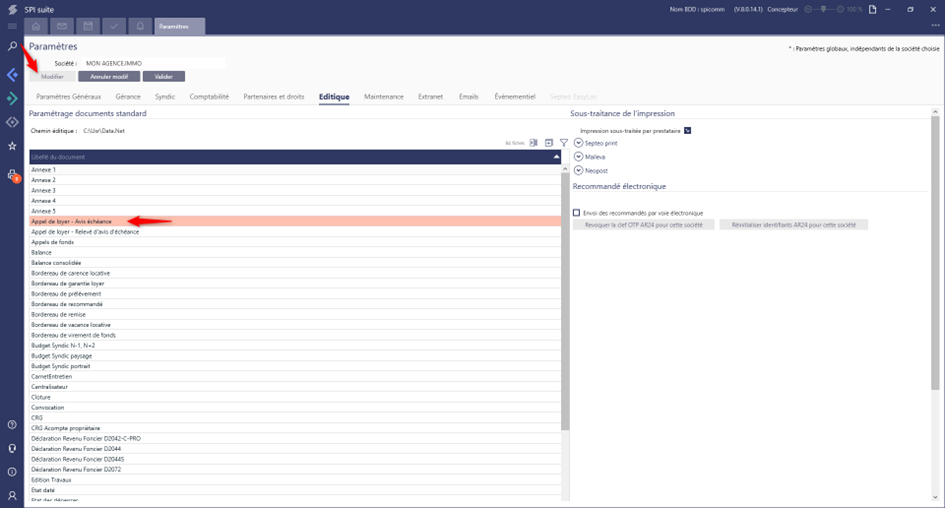945x508 pixels.
Task: Toggle 'Impression sous-traitée par prestataire' checkbox
Action: click(x=688, y=130)
